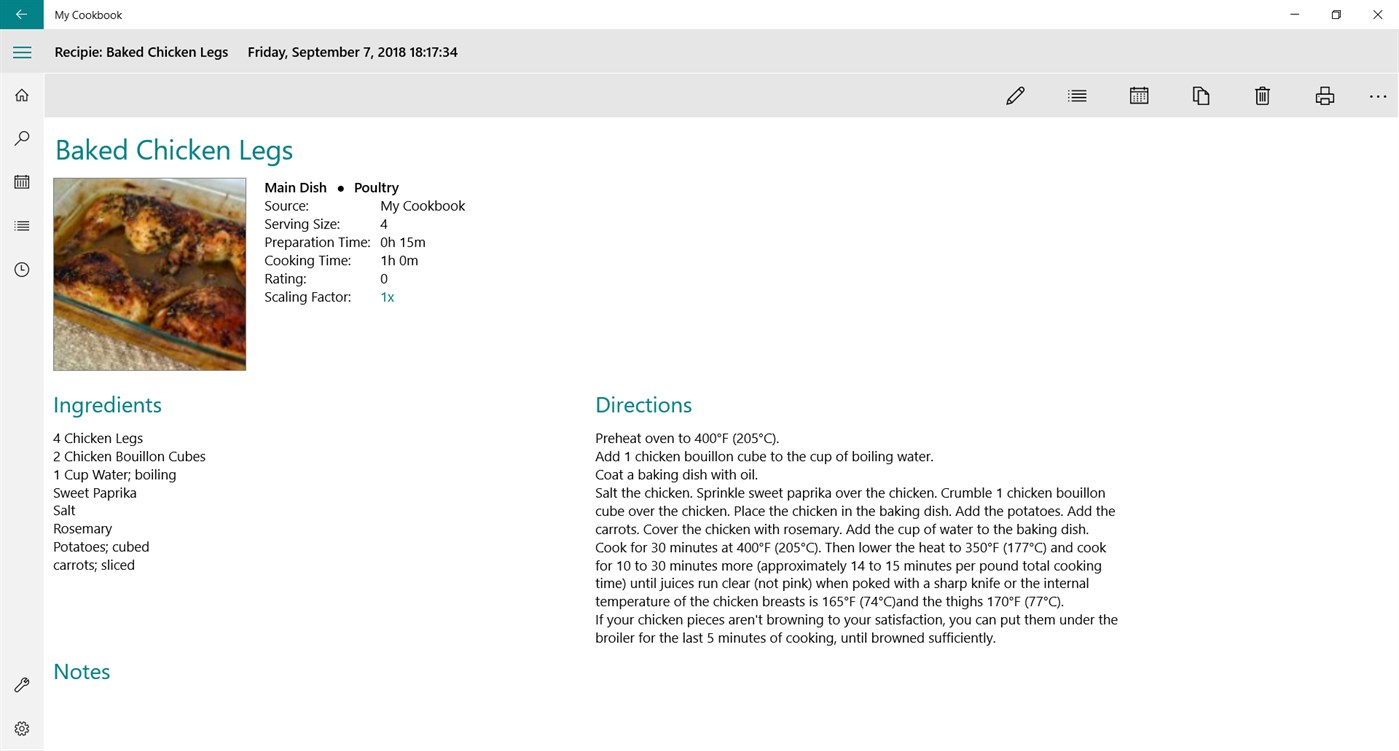Screen dimensions: 1399x751
Task: Browse the Main Dish category
Action: pyautogui.click(x=295, y=187)
